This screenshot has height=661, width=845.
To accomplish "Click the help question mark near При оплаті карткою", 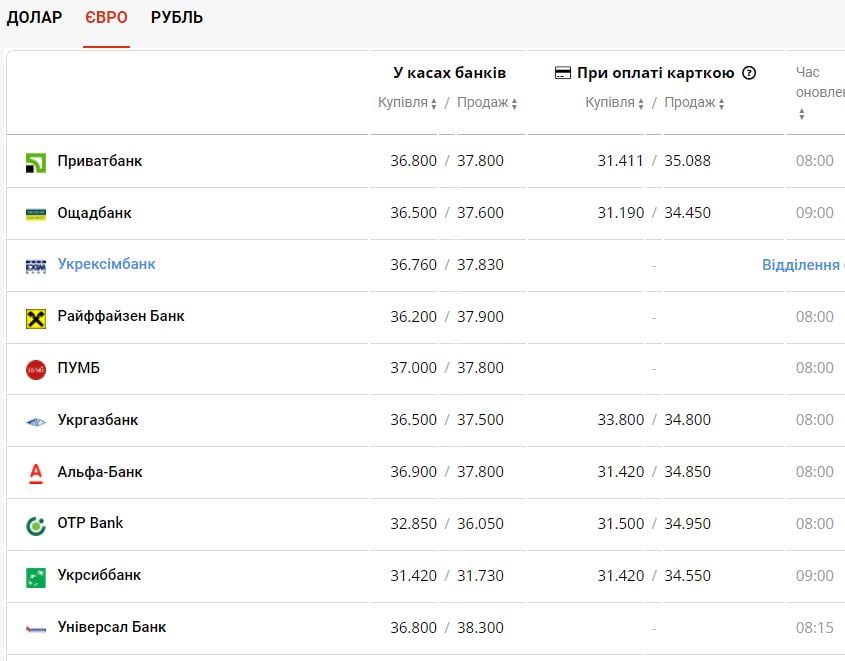I will click(x=749, y=73).
